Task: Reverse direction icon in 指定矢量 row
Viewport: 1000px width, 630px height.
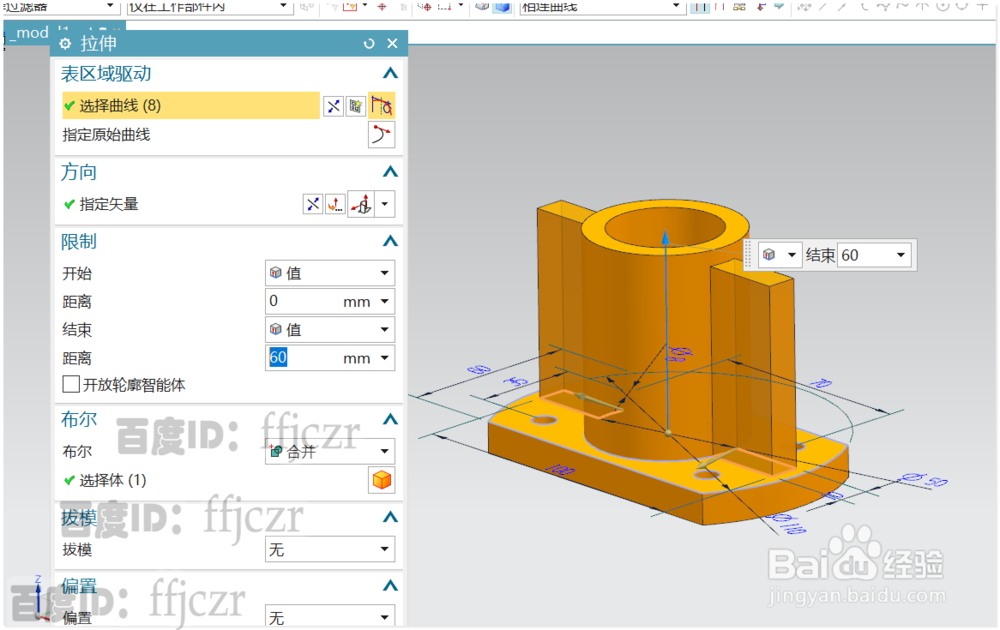Action: 312,204
